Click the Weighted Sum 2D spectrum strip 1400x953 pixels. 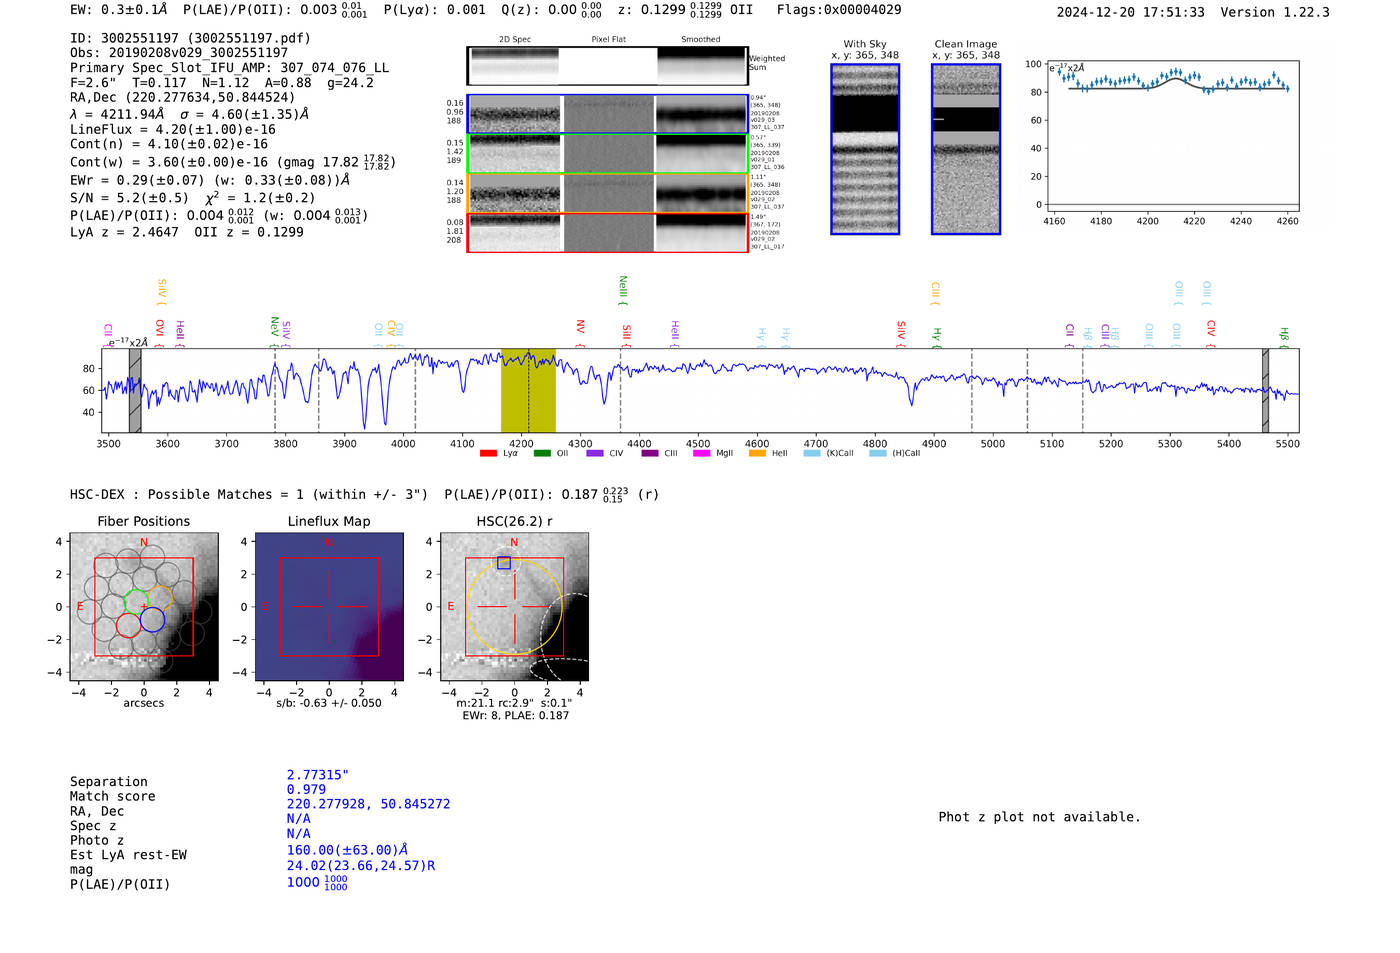click(607, 66)
